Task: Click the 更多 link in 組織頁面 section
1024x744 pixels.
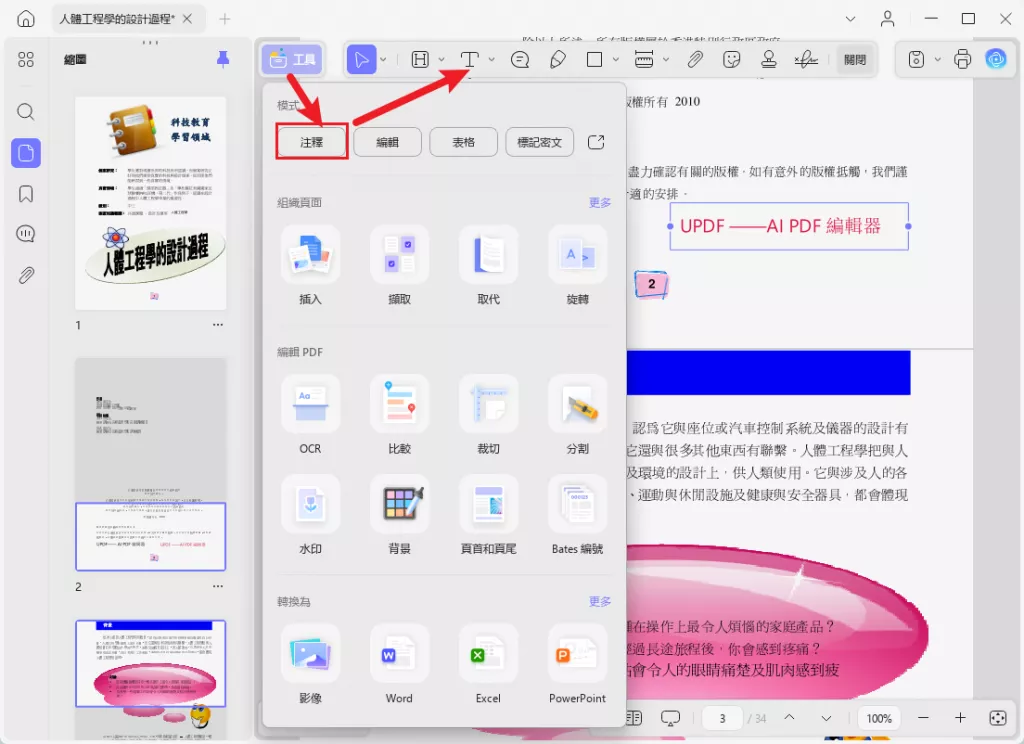Action: point(598,202)
